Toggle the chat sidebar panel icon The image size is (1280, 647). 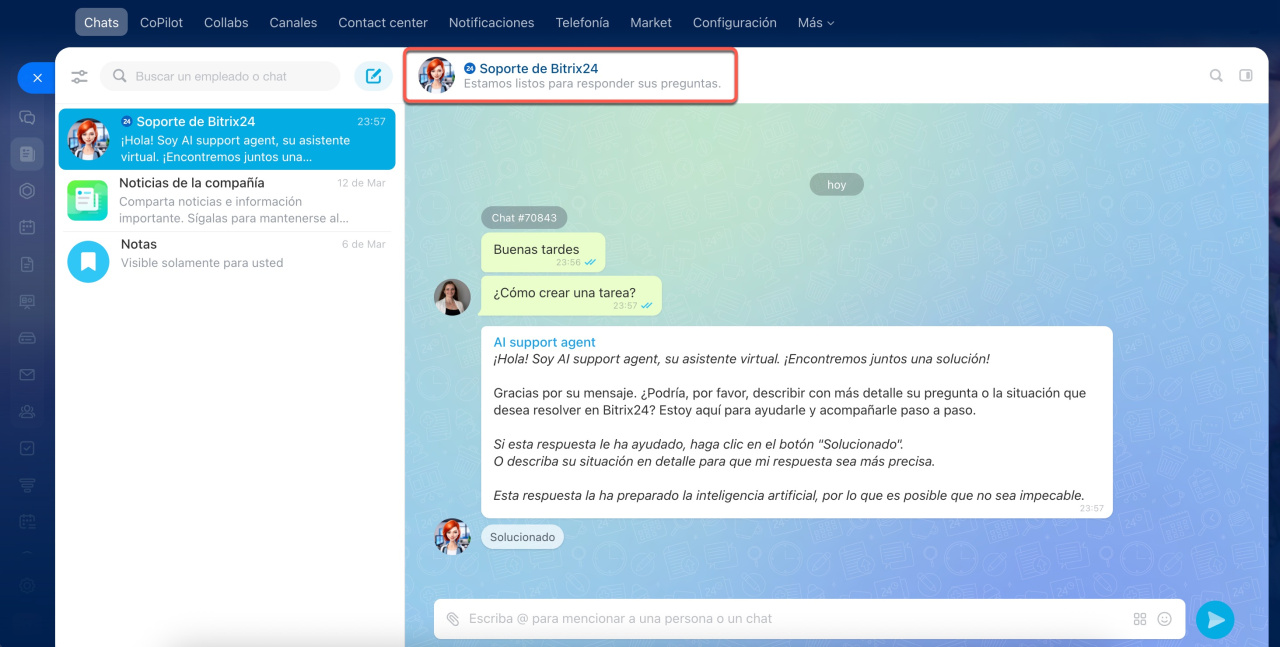tap(1246, 75)
